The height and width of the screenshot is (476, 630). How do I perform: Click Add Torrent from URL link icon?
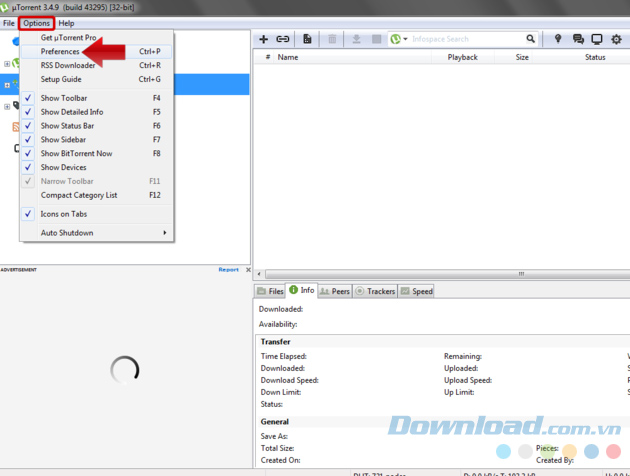pos(283,39)
